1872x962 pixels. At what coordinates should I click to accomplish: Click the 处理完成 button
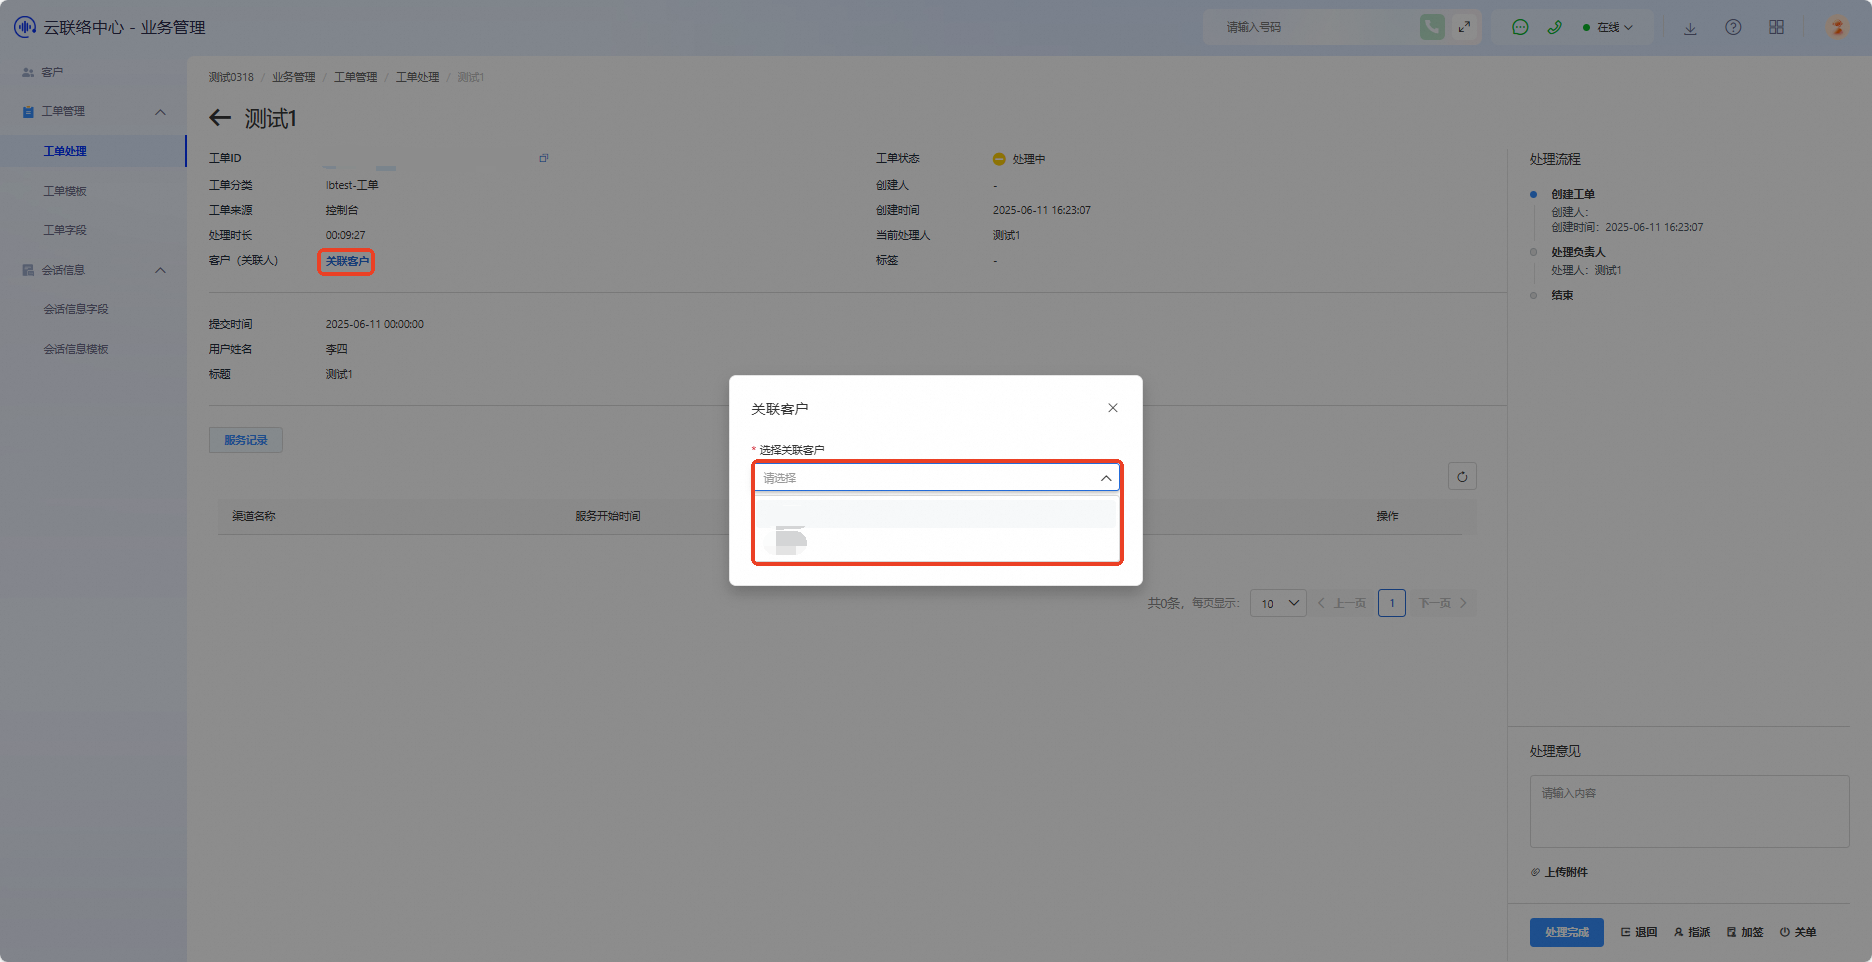(1567, 932)
